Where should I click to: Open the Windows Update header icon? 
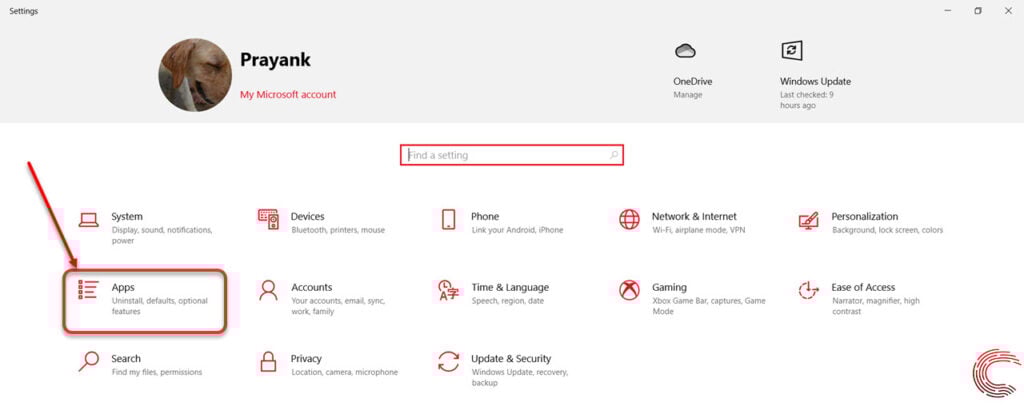[792, 51]
